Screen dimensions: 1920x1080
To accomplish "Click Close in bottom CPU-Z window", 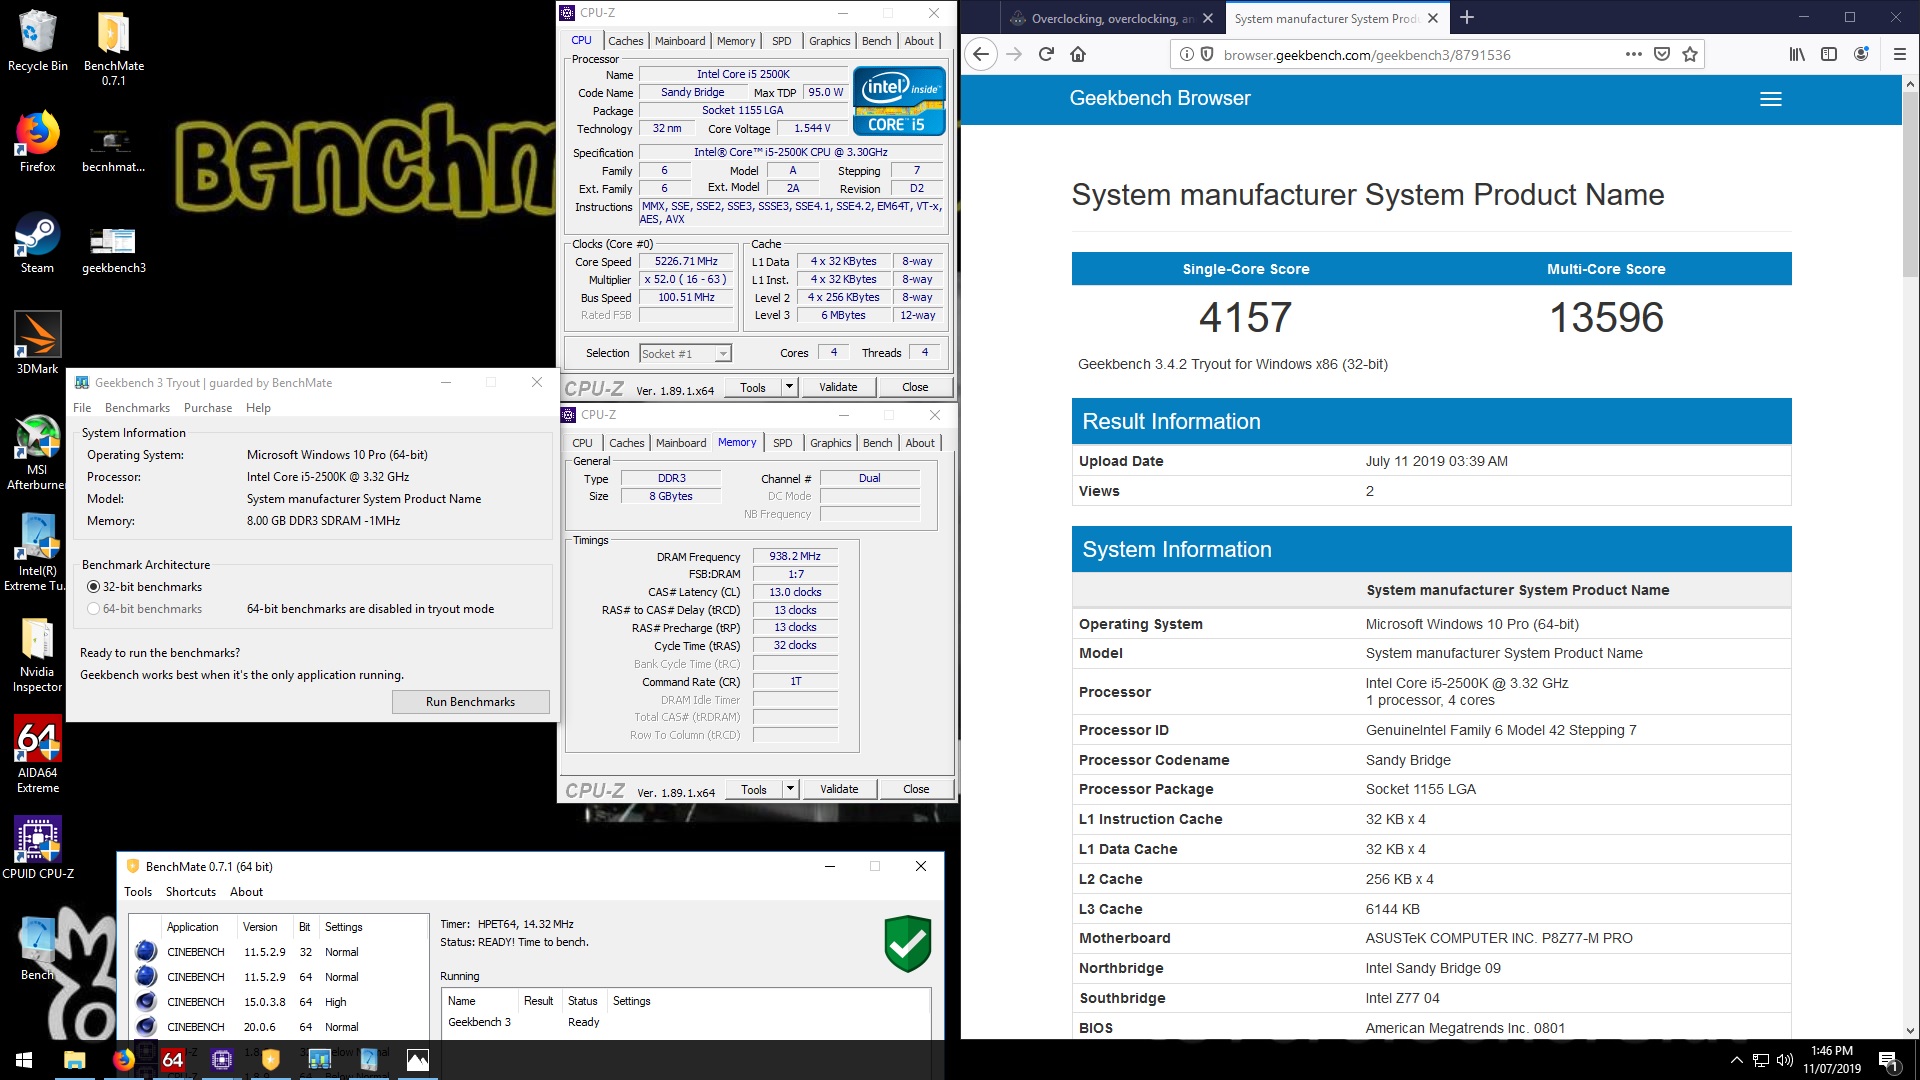I will [916, 789].
